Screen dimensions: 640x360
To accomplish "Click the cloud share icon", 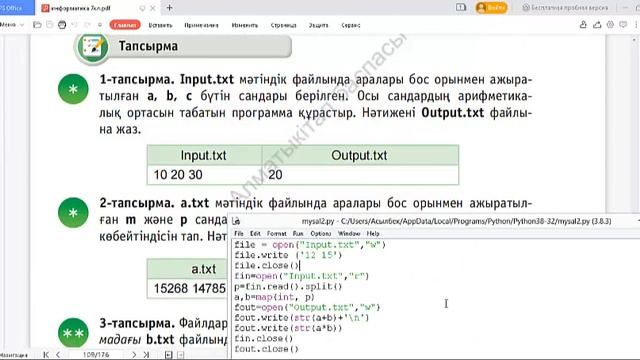I will [597, 25].
